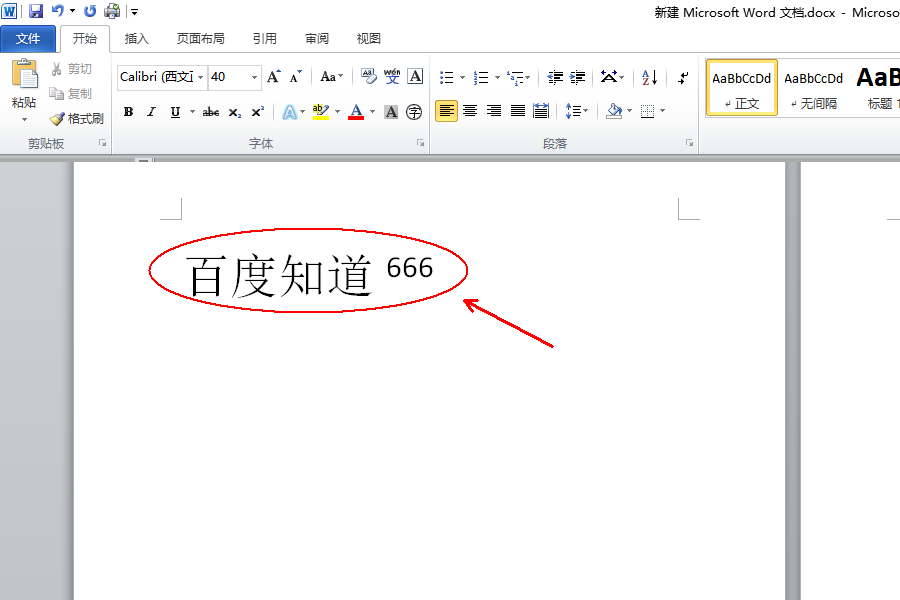The image size is (900, 600).
Task: Open the 段落 dialog launcher
Action: 689,143
